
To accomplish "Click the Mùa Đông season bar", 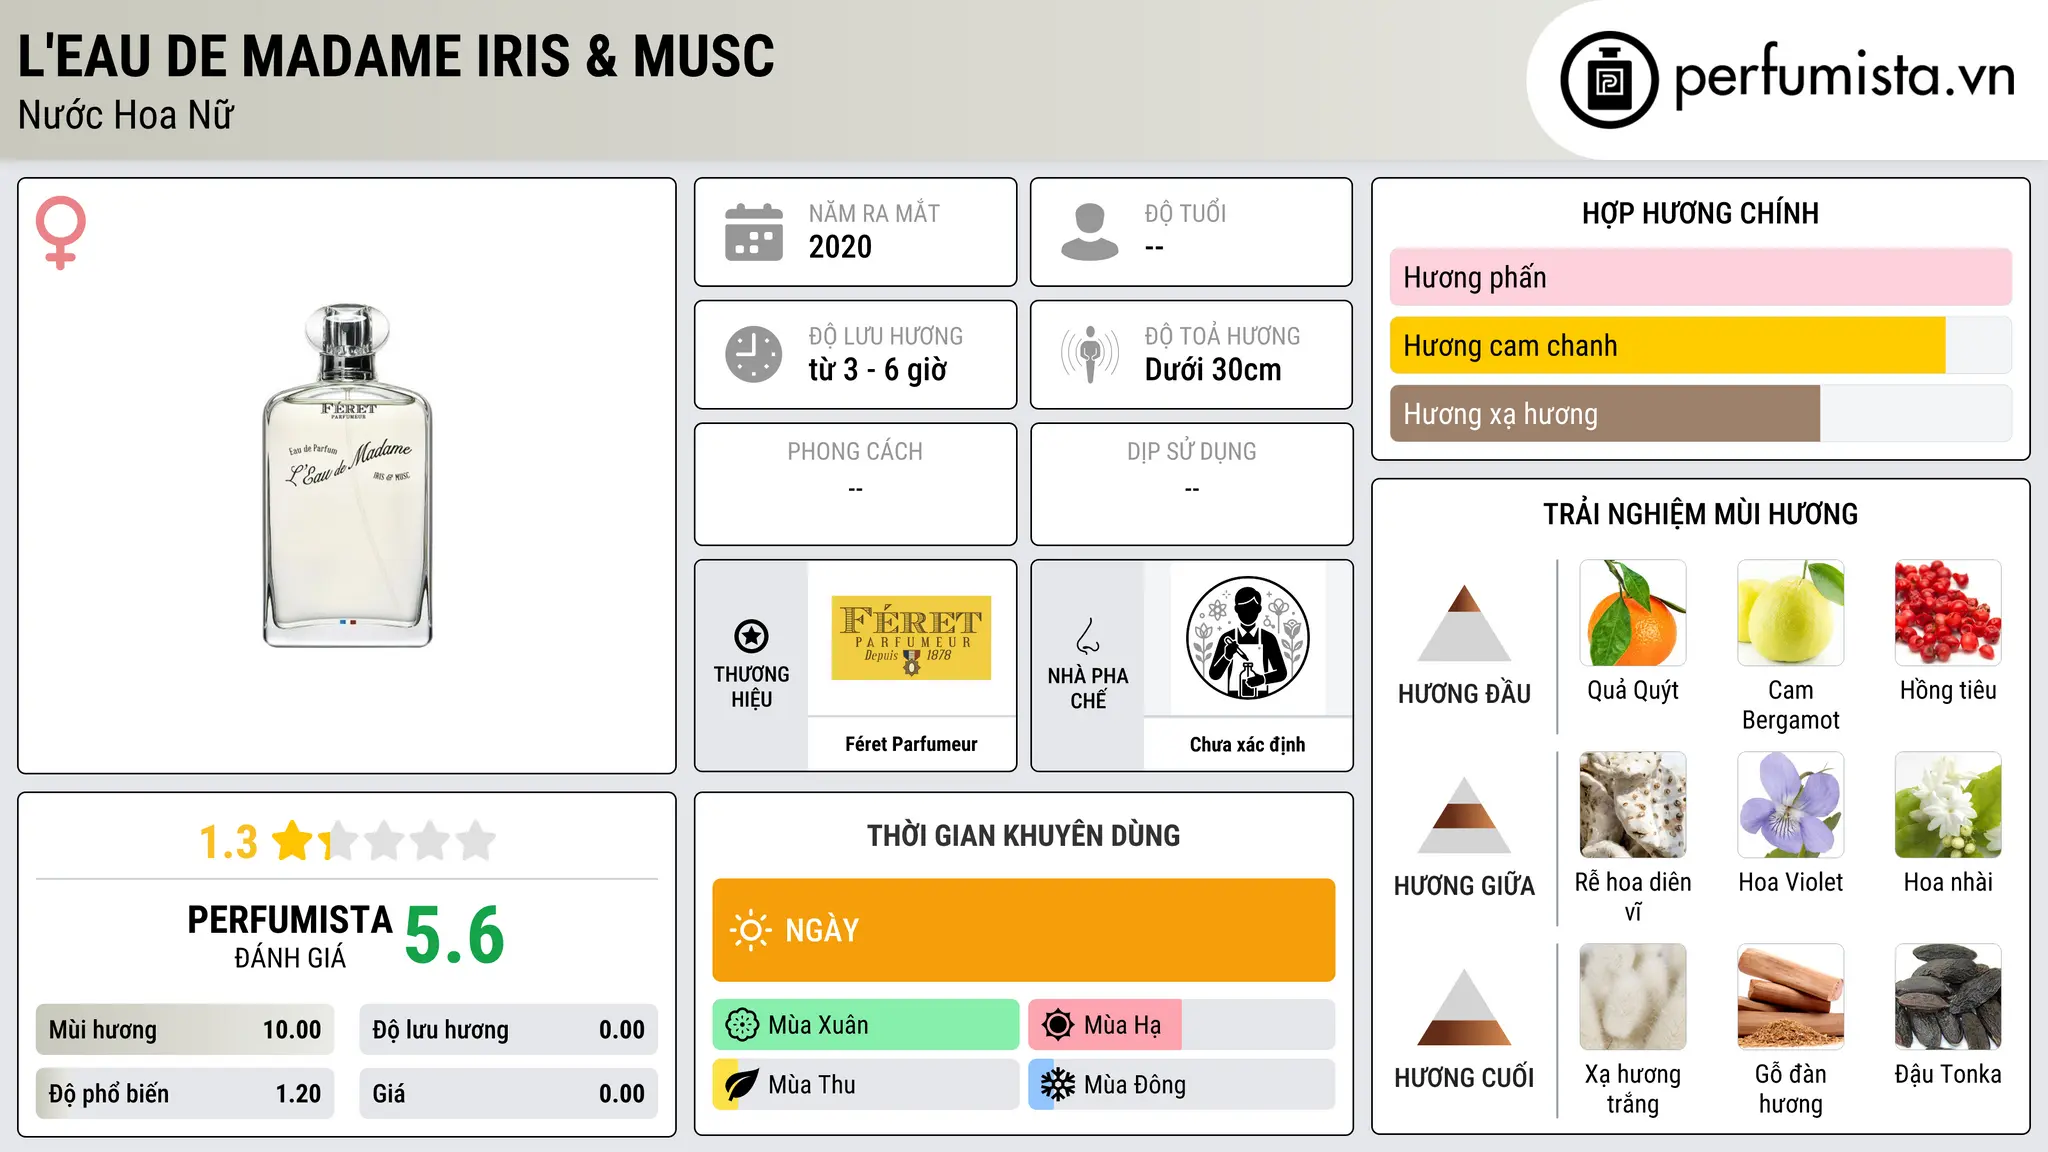I will point(1182,1085).
